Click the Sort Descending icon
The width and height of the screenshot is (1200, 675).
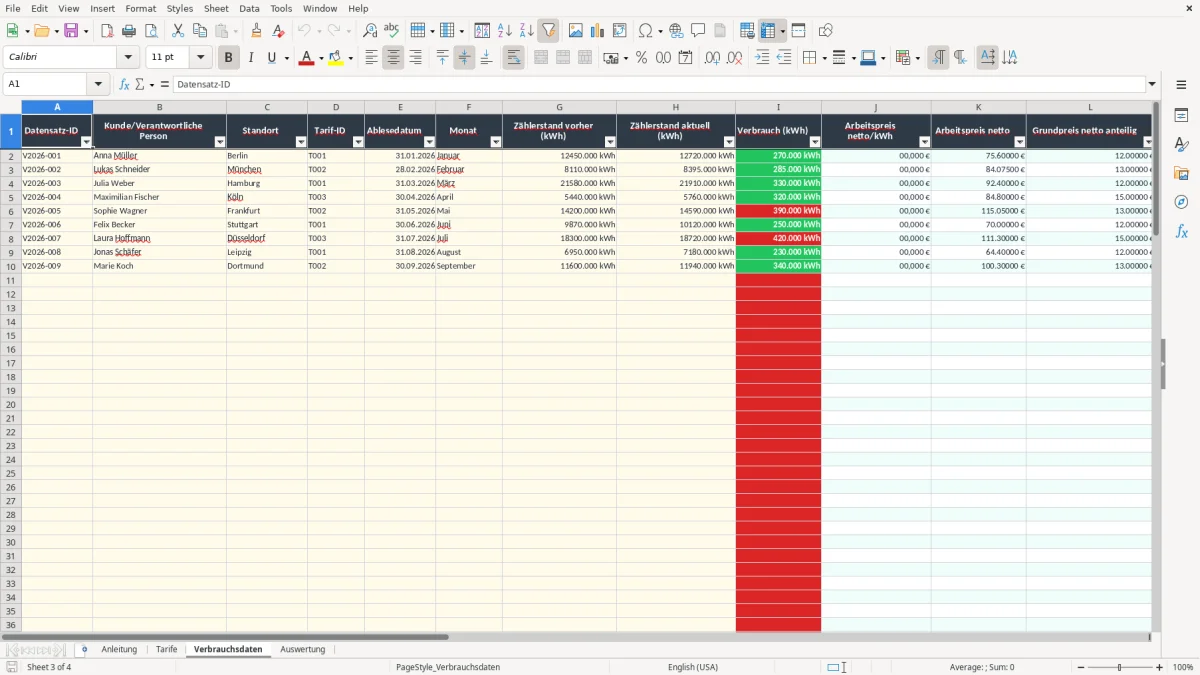click(526, 31)
